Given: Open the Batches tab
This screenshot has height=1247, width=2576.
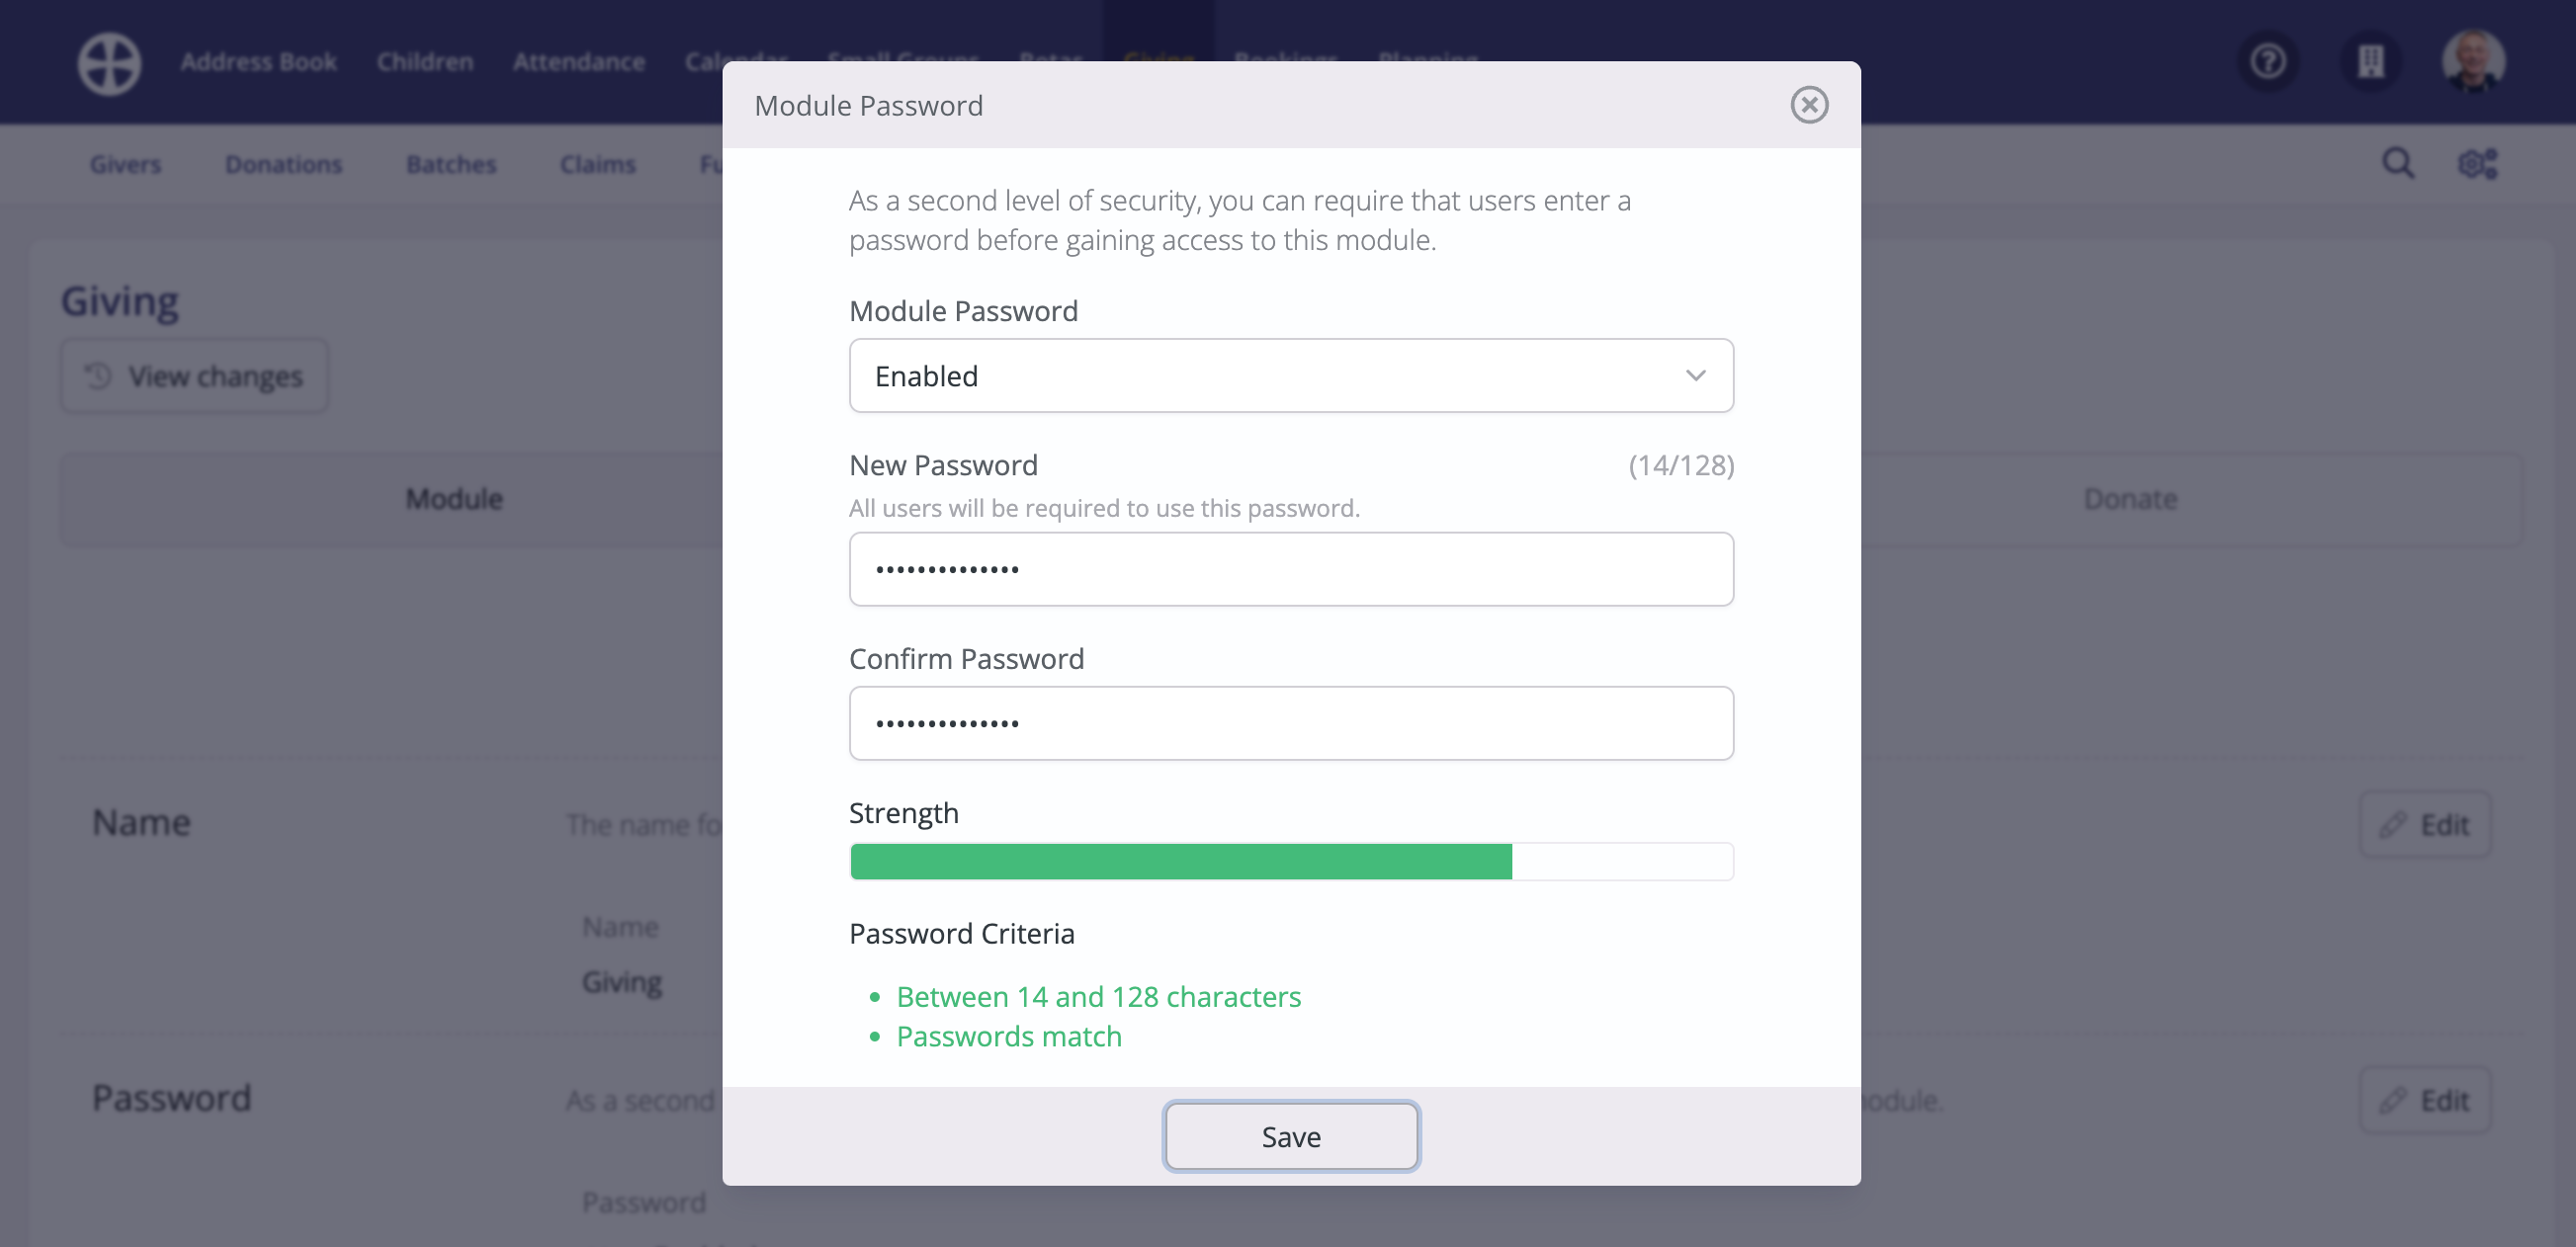Looking at the screenshot, I should (x=450, y=164).
